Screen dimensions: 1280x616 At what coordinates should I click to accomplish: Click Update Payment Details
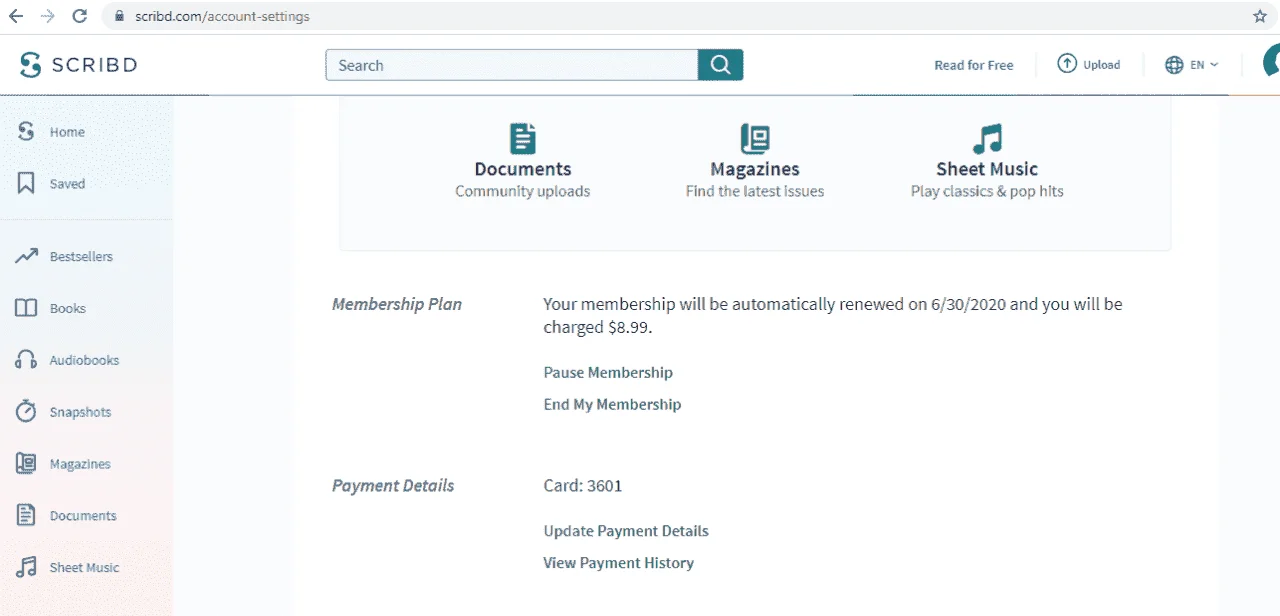pyautogui.click(x=626, y=531)
